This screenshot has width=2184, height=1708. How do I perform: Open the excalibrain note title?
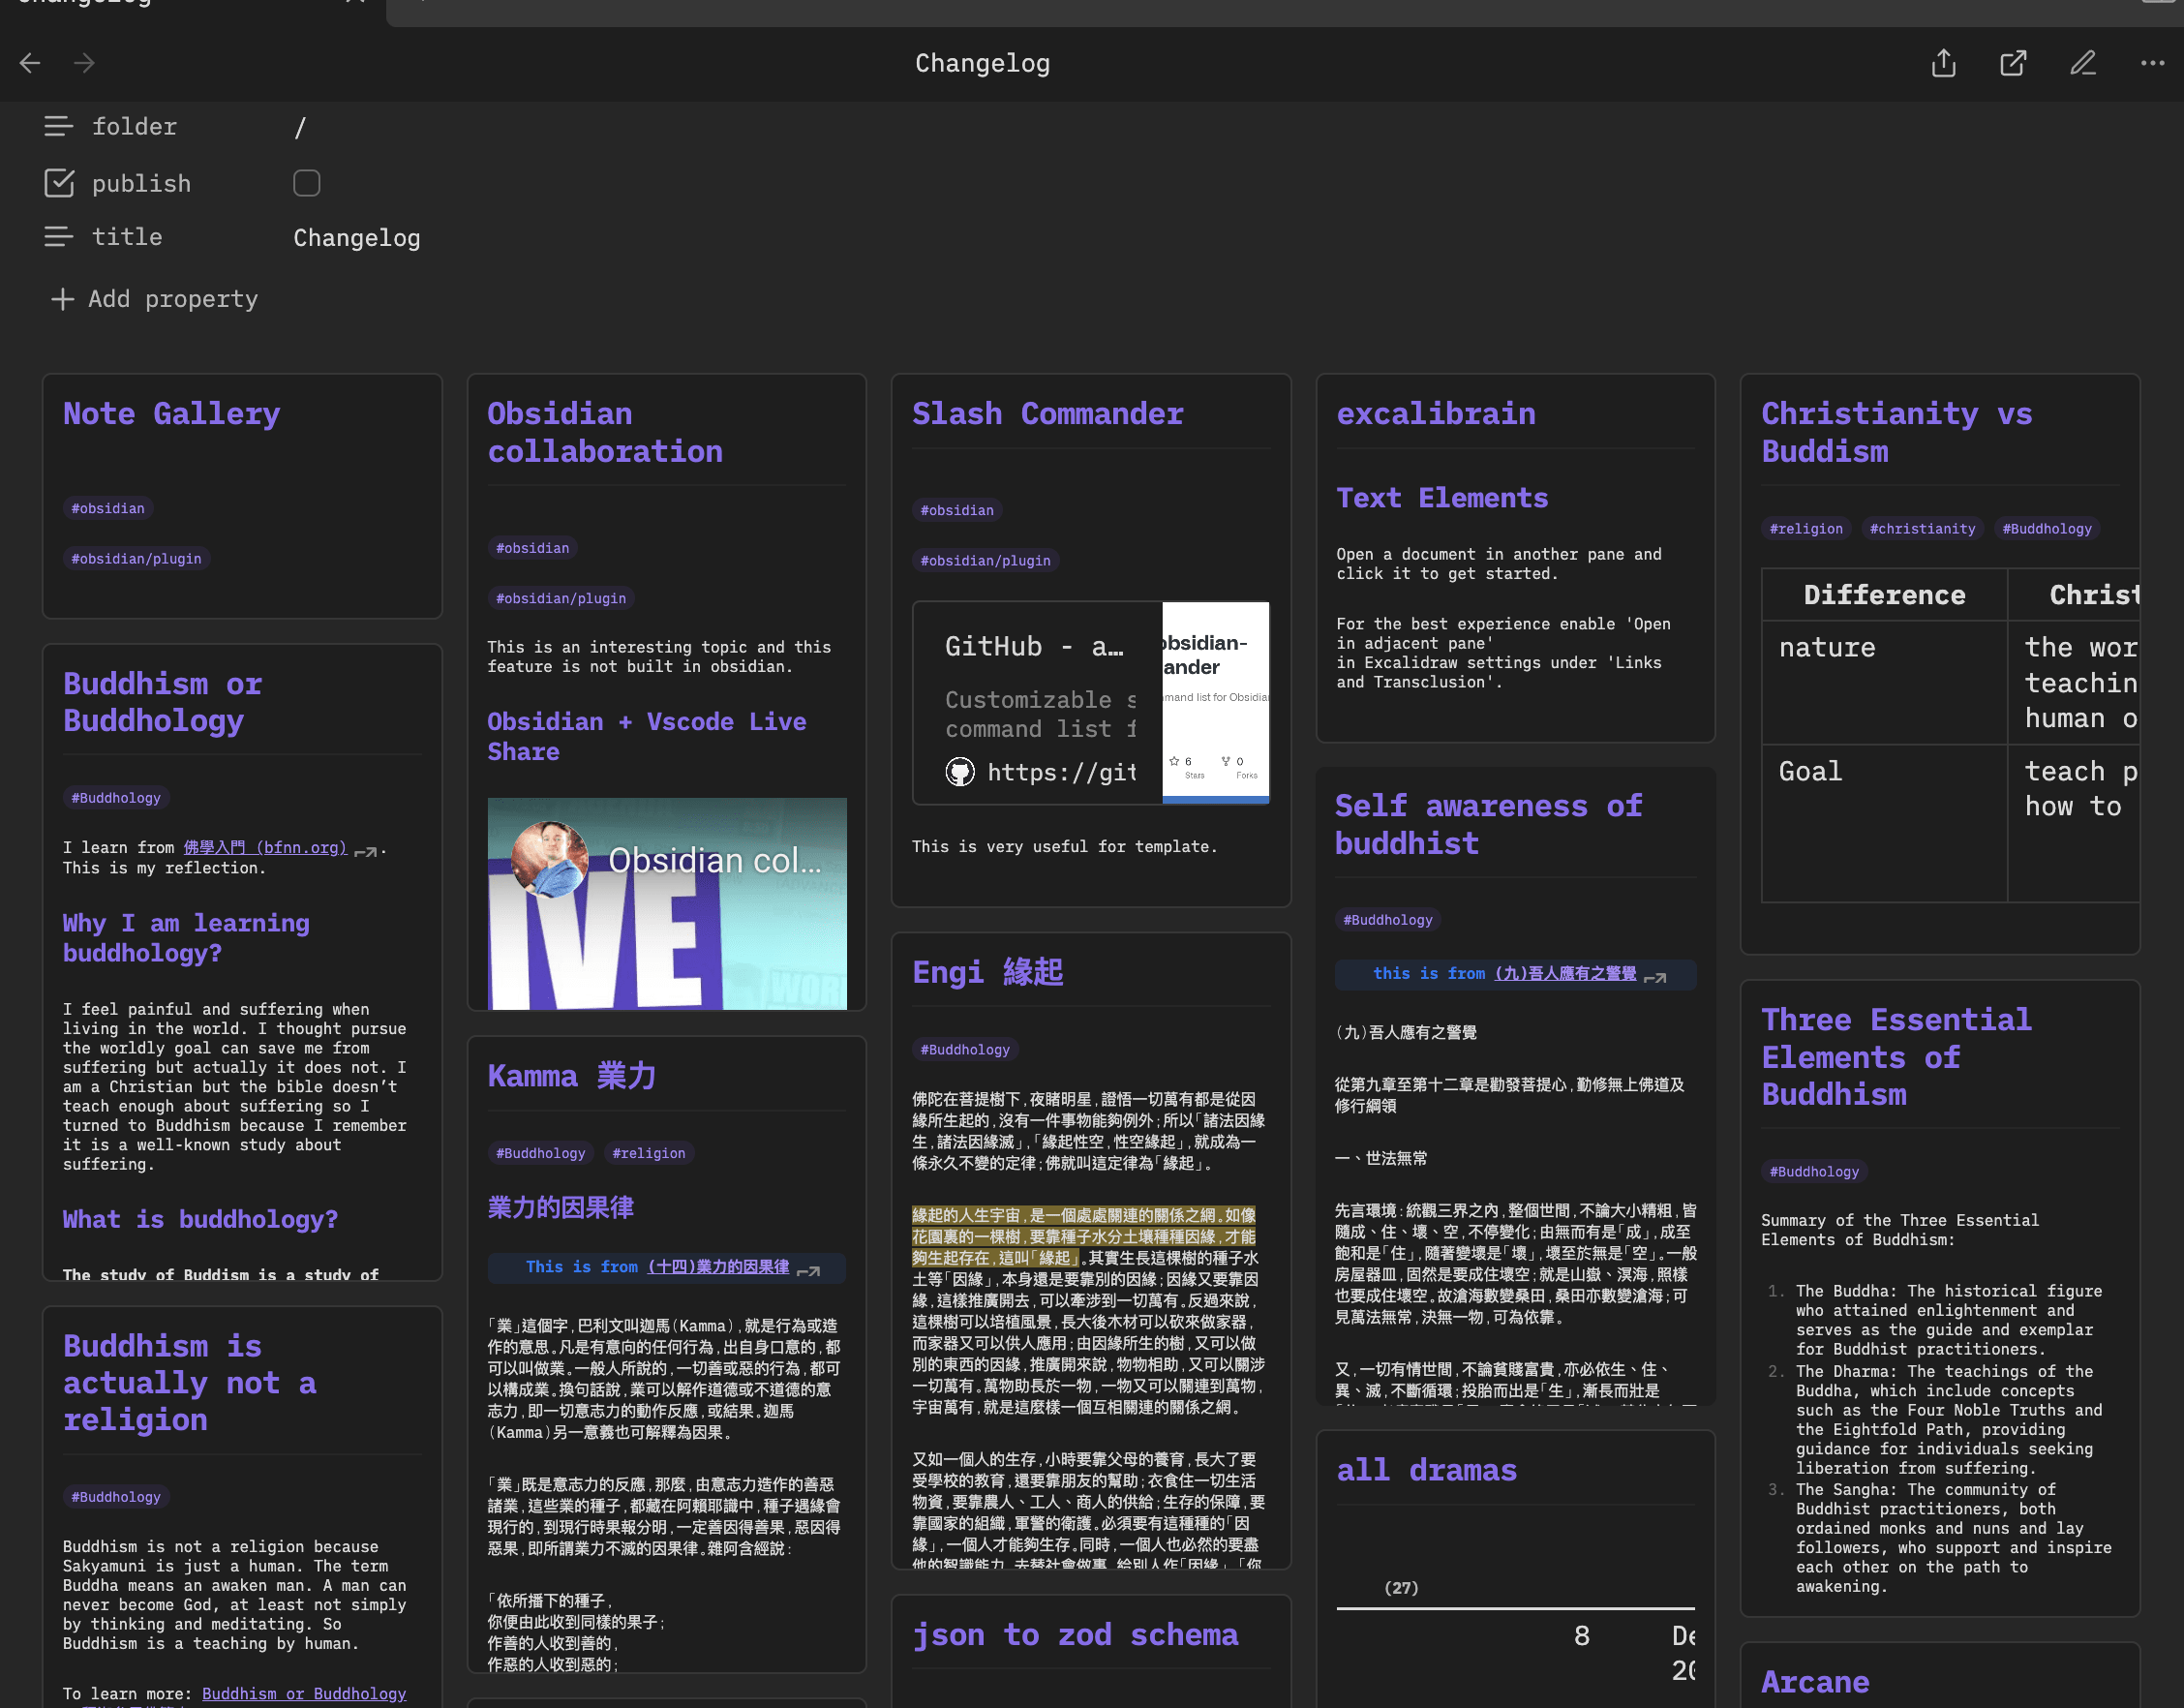click(x=1436, y=413)
